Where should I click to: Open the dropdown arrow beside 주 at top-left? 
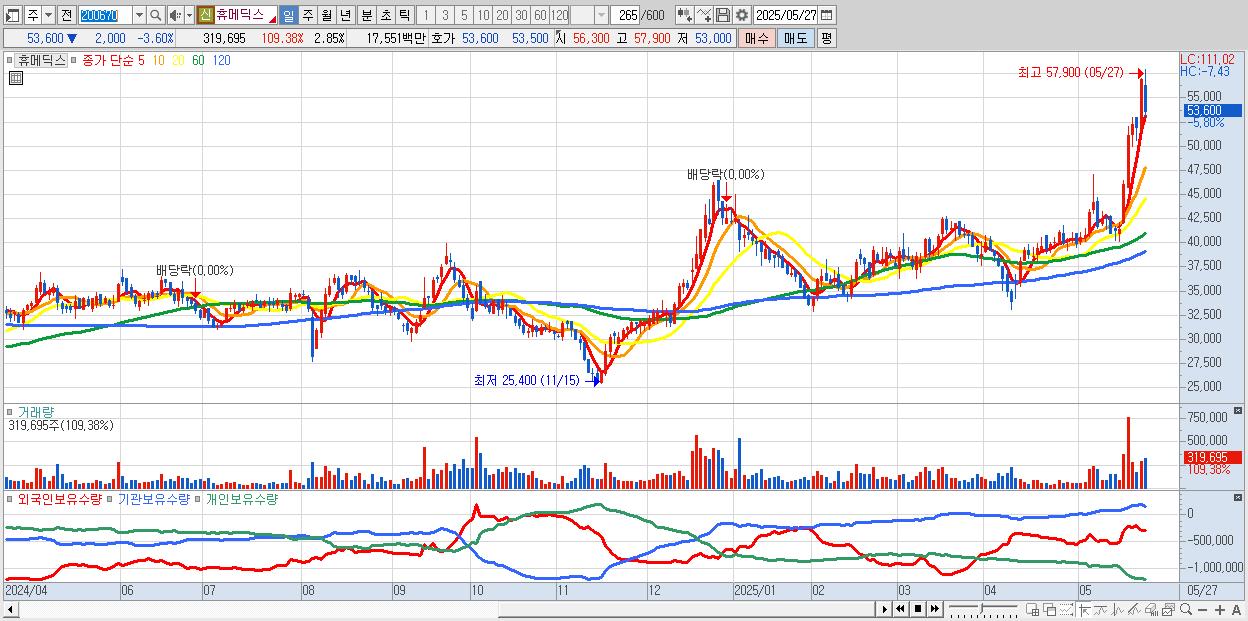48,15
